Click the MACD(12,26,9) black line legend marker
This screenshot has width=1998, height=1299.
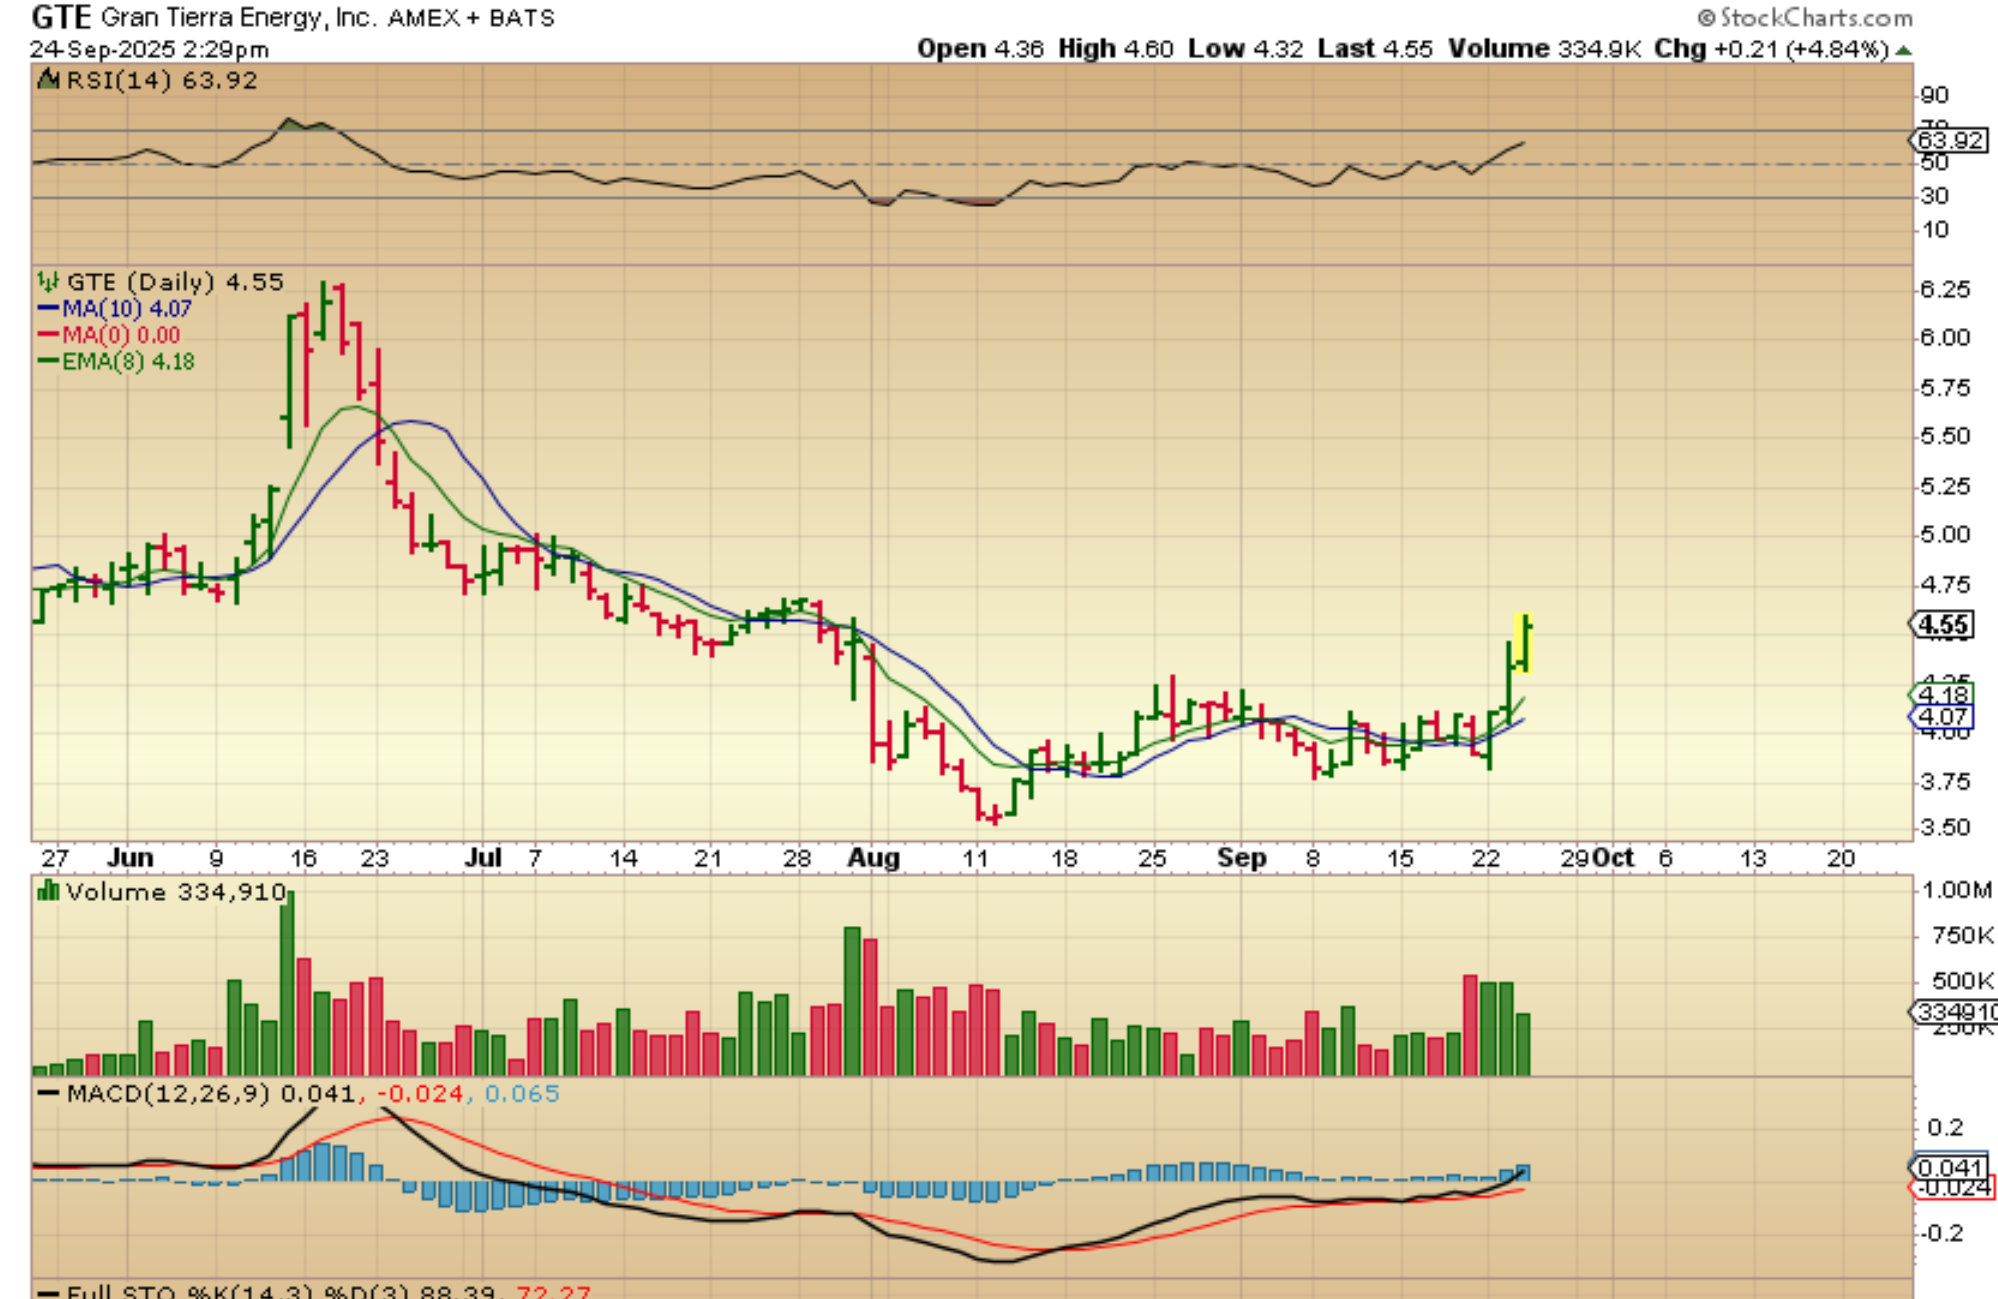click(x=47, y=1093)
